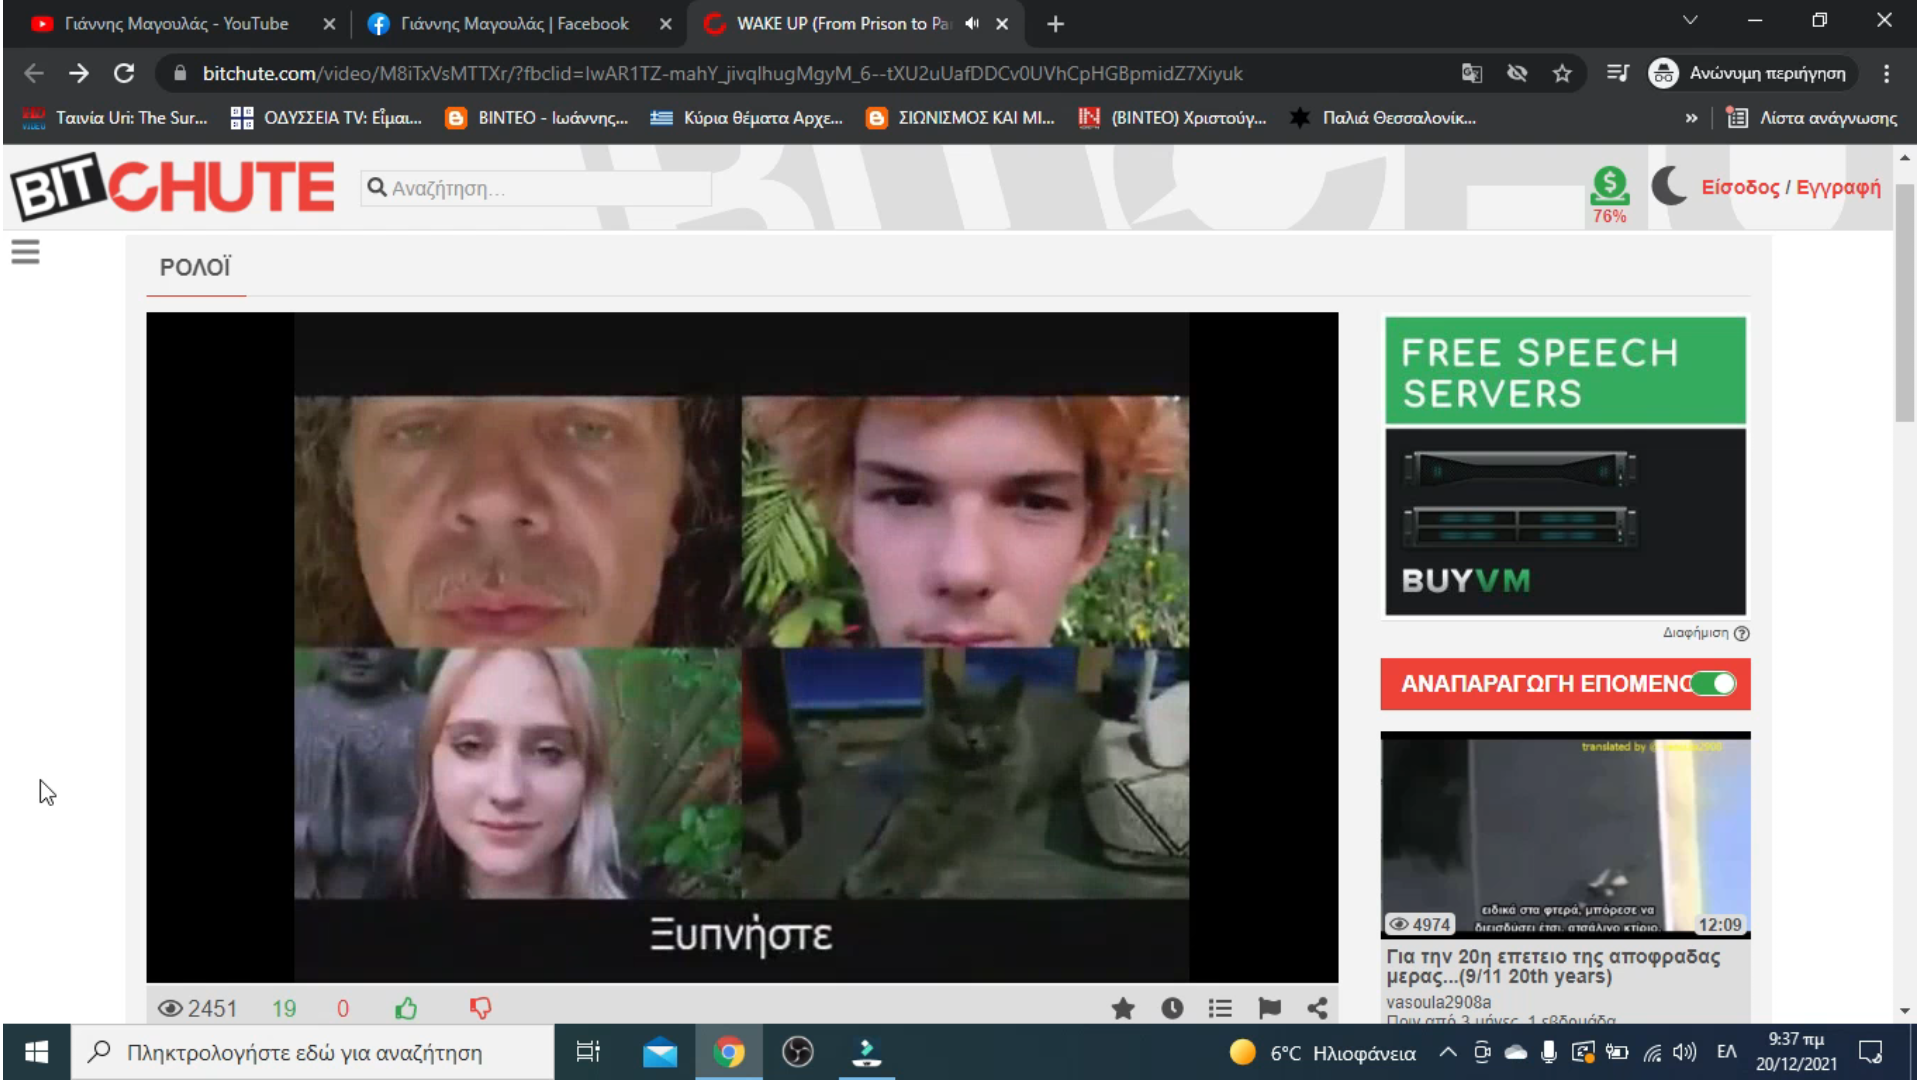Click the thumbs up like icon
This screenshot has width=1920, height=1080.
(x=406, y=1008)
